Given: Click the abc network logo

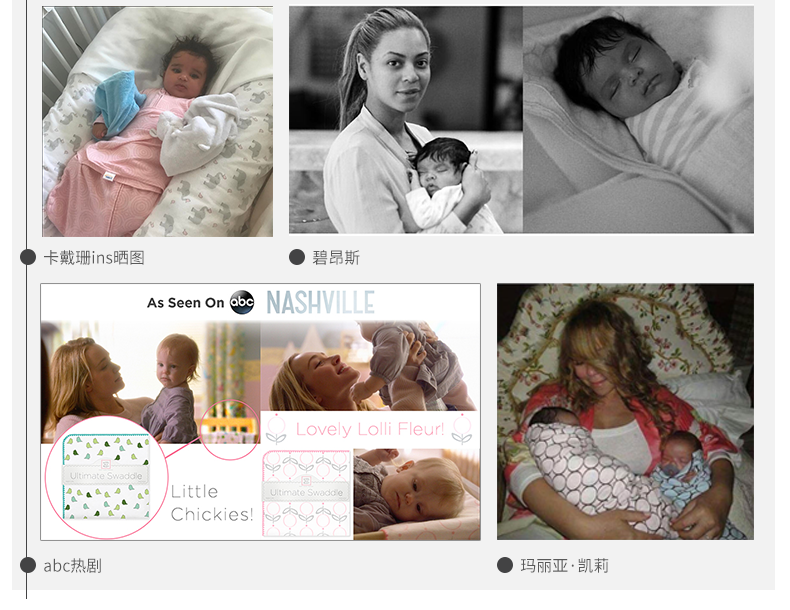Looking at the screenshot, I should tap(242, 302).
